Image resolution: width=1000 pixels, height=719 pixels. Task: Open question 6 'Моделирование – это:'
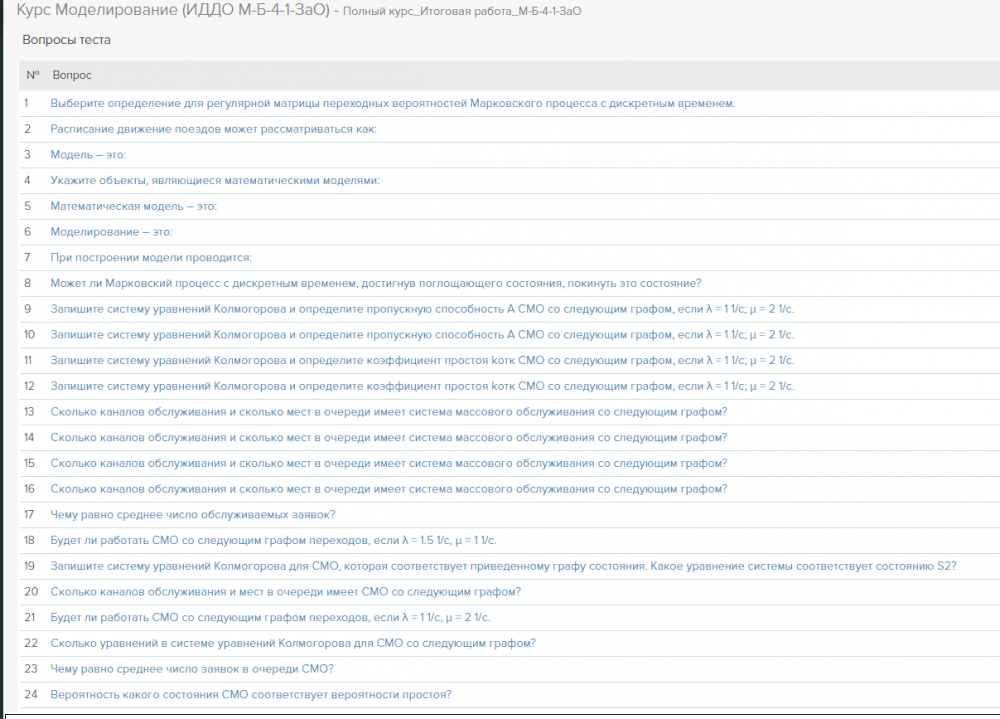tap(112, 232)
